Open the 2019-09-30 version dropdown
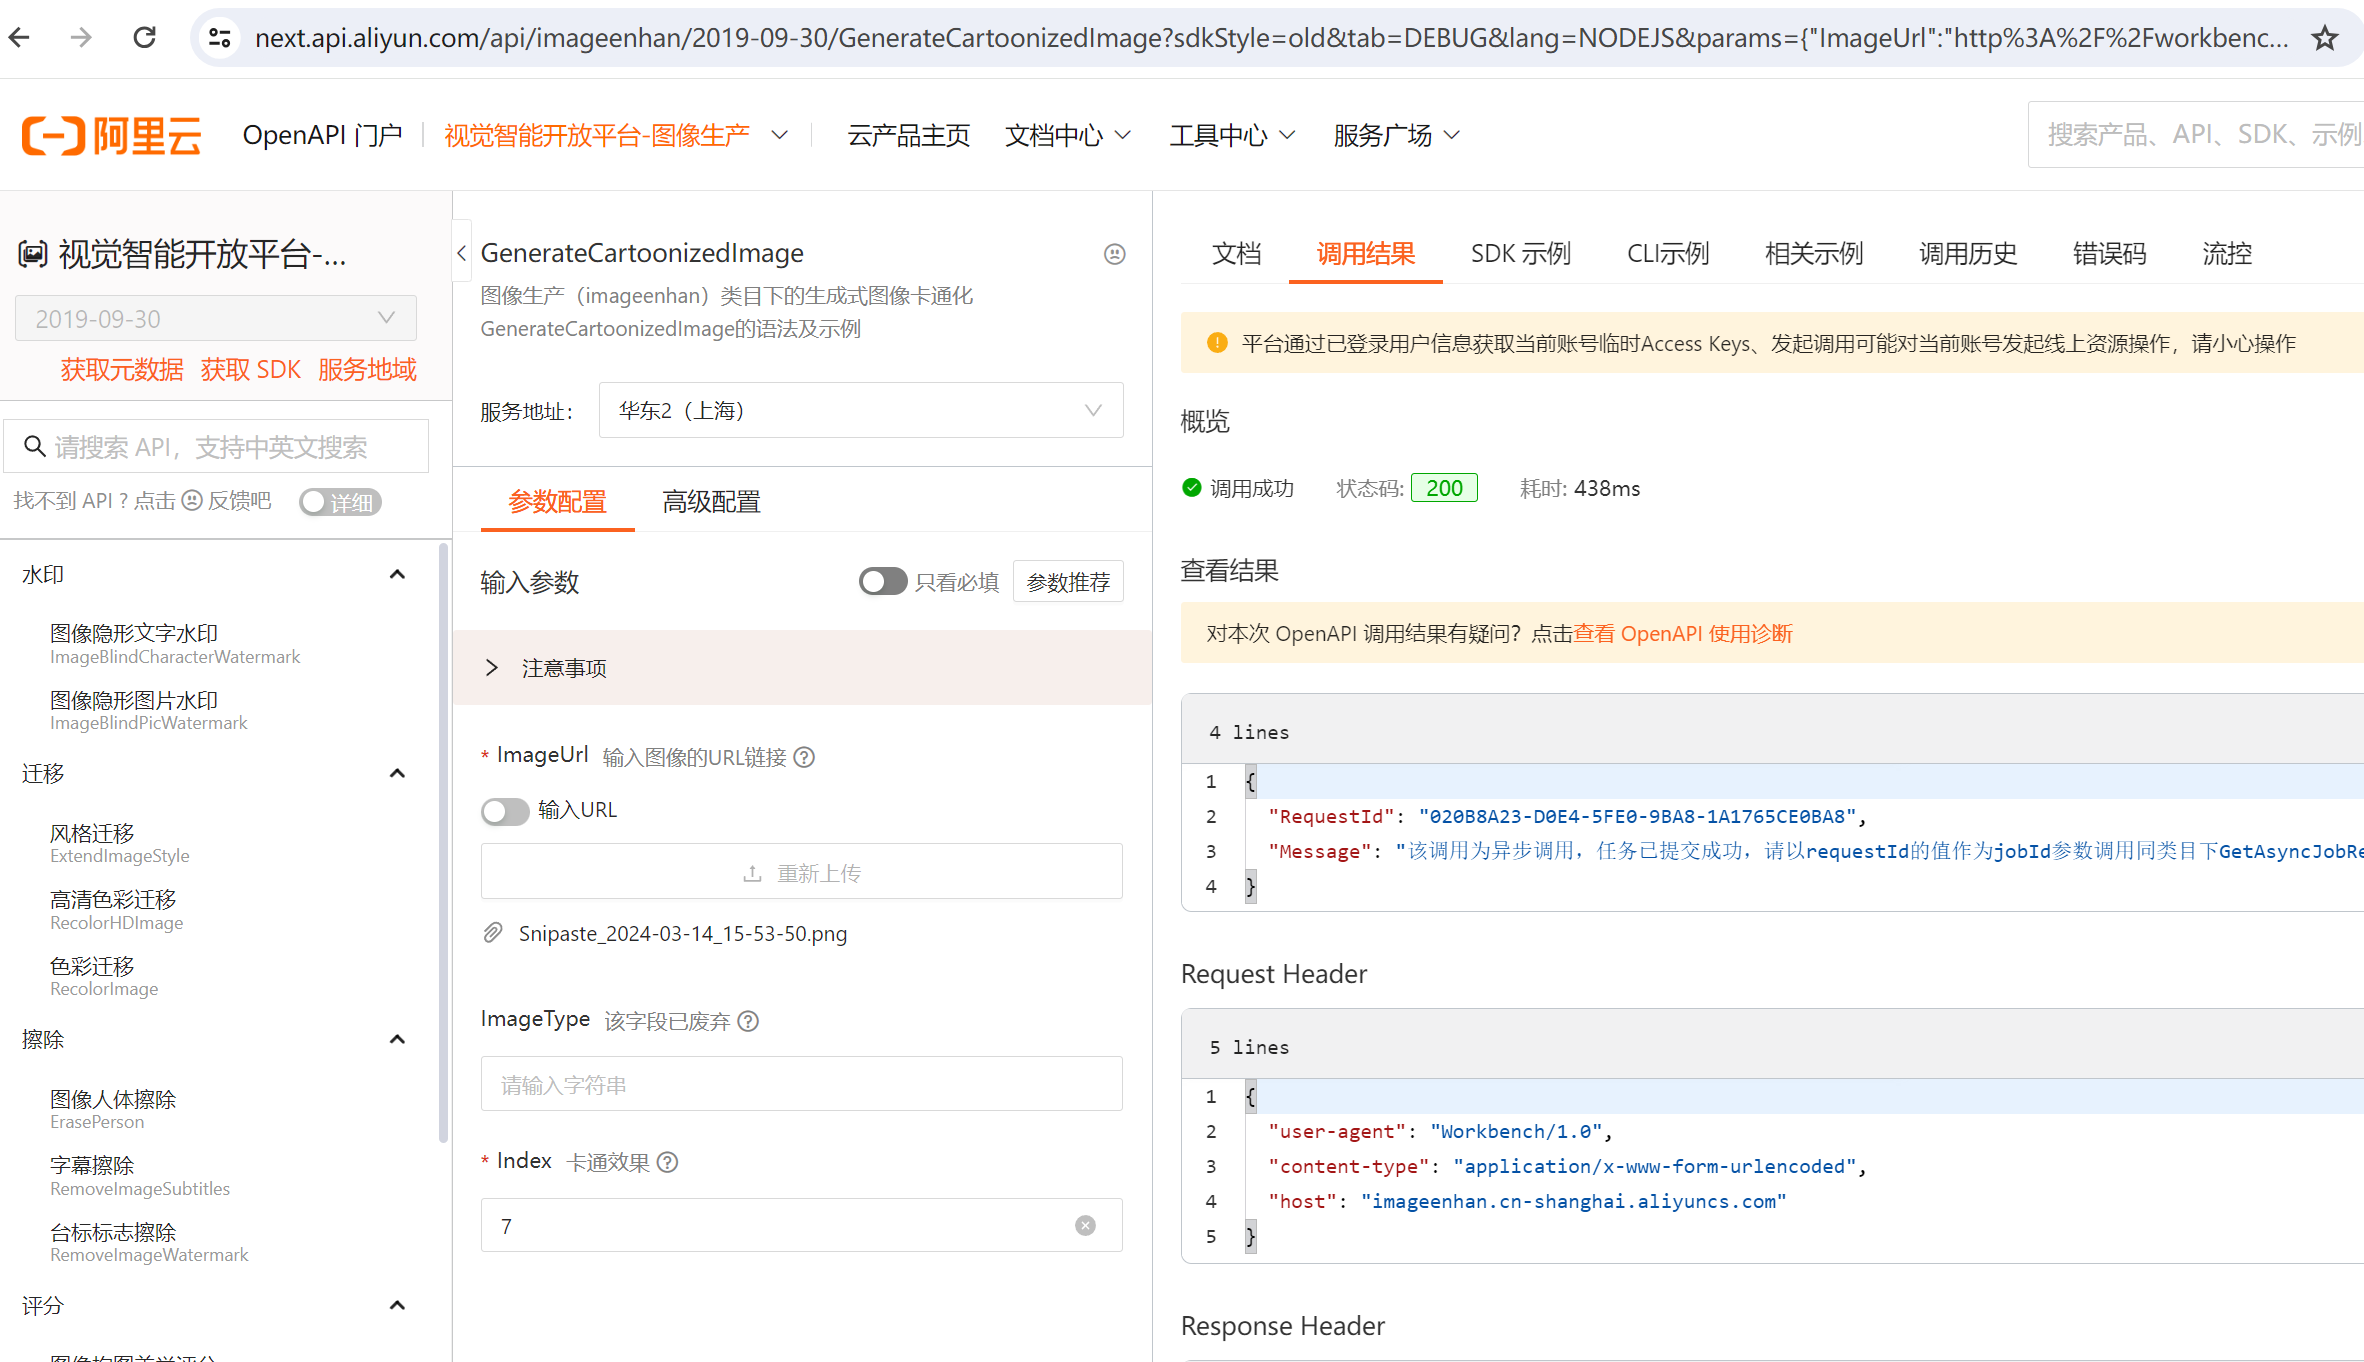 point(216,319)
